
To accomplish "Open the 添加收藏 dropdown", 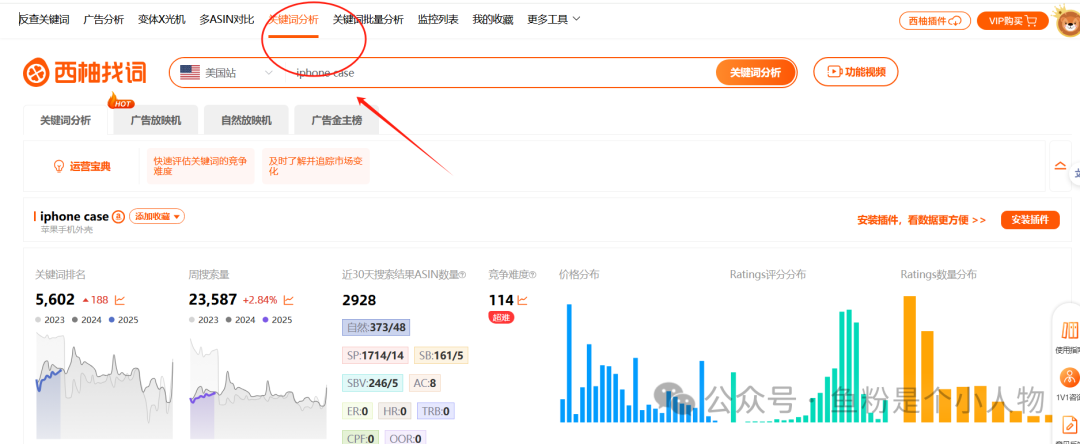I will click(156, 217).
